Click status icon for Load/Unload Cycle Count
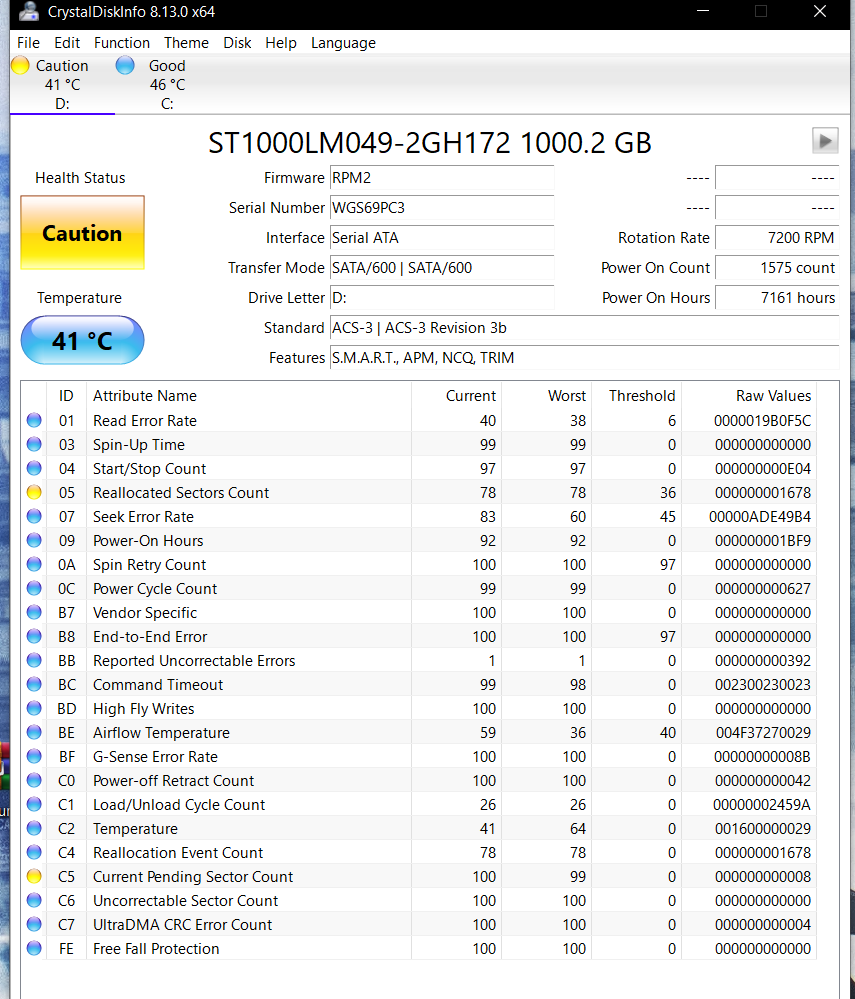855x999 pixels. [34, 805]
